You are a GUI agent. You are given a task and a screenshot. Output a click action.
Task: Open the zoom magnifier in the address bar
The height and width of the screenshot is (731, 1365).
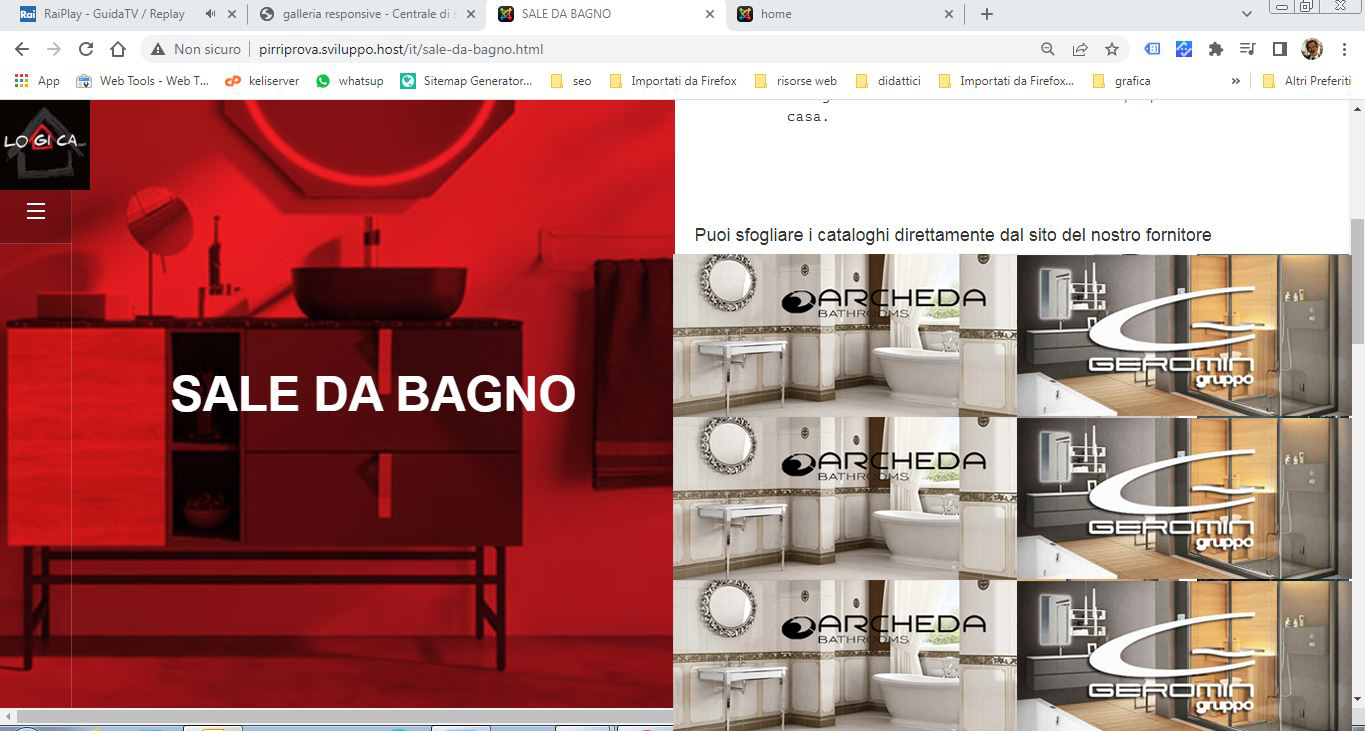(x=1047, y=49)
